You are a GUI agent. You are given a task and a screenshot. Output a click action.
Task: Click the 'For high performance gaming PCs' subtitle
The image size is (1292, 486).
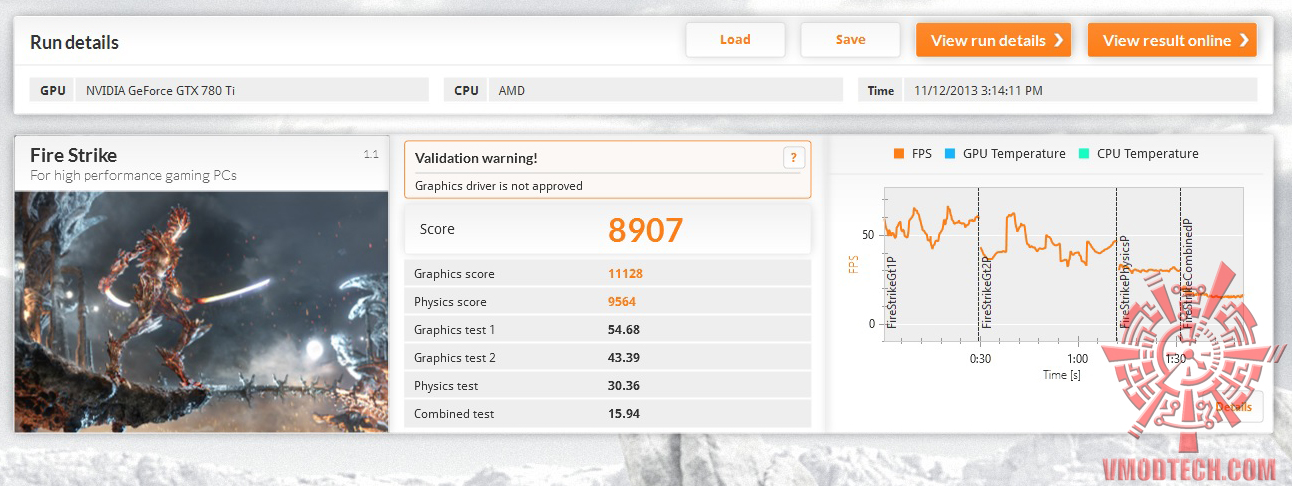(133, 175)
